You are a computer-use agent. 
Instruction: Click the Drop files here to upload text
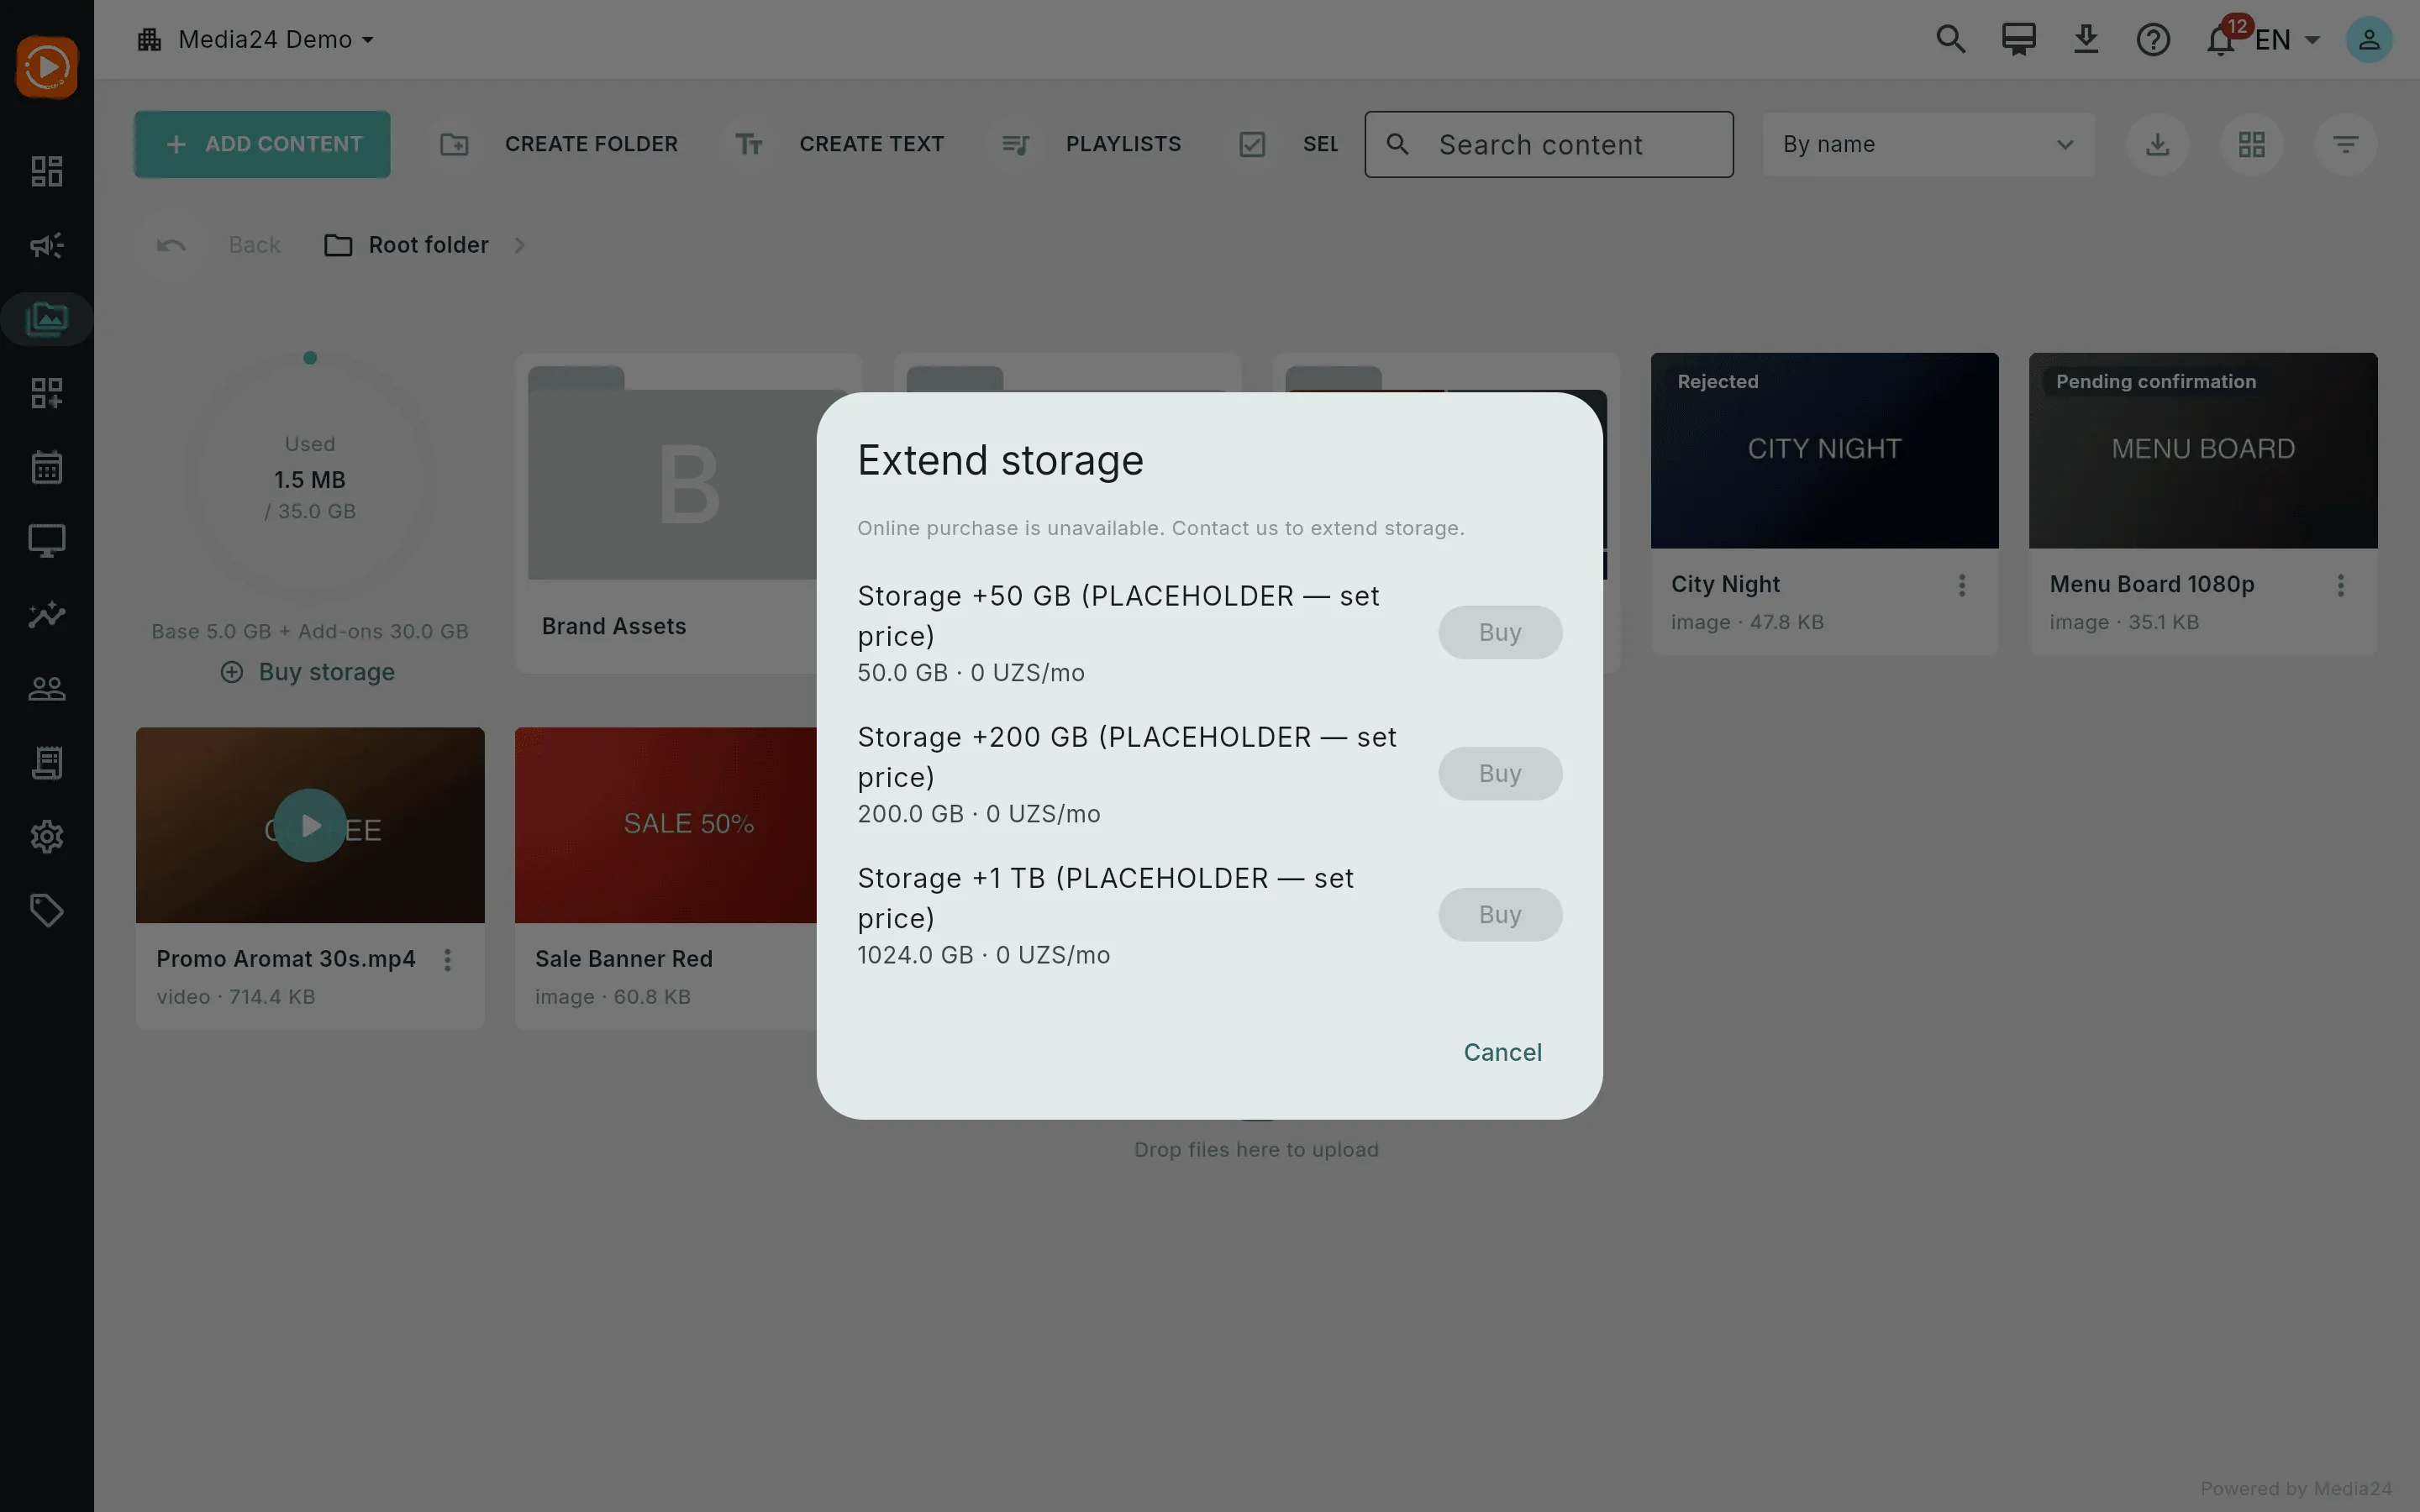(x=1256, y=1150)
